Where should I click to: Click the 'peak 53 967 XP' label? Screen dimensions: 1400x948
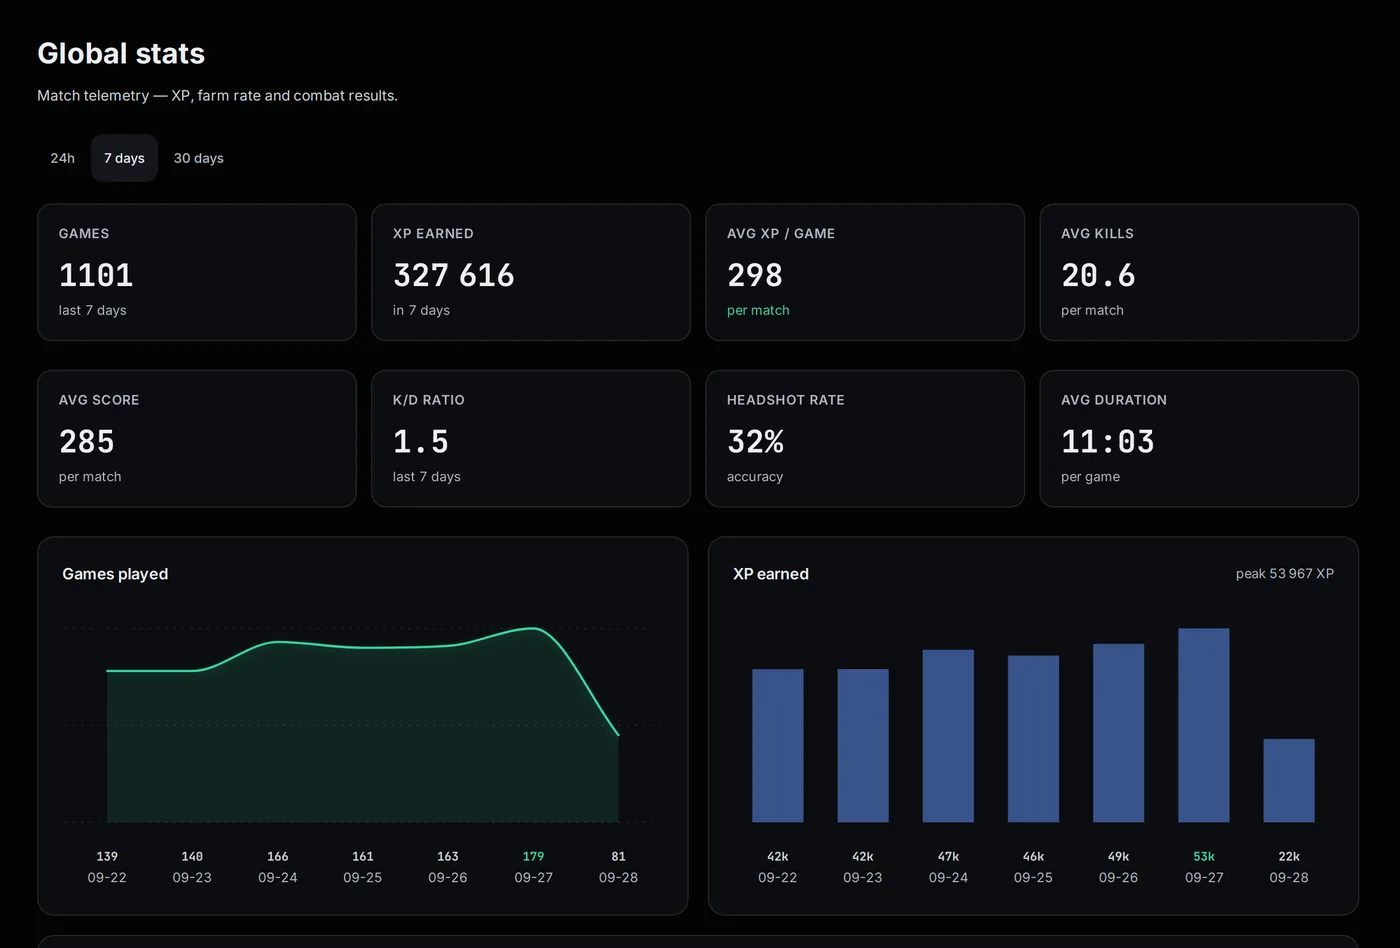pyautogui.click(x=1285, y=574)
